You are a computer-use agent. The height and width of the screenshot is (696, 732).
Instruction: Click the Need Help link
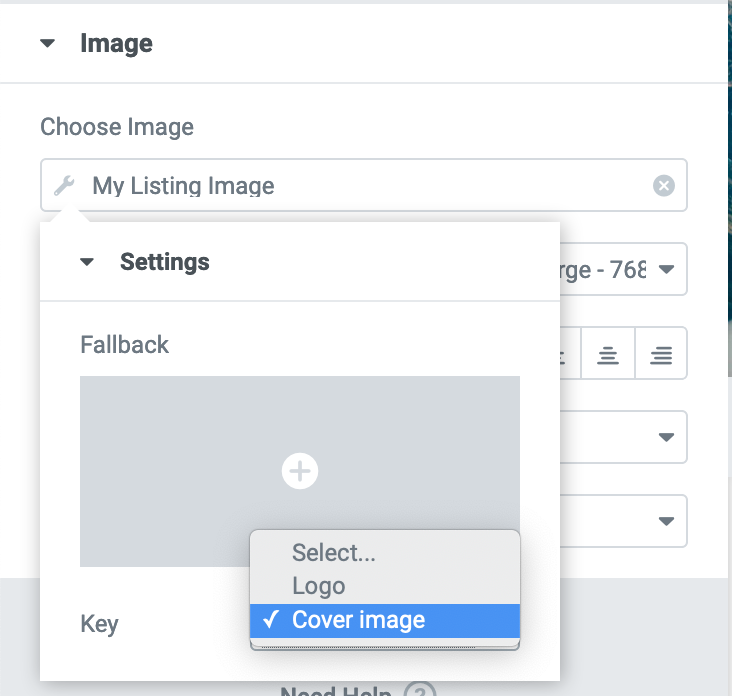336,690
